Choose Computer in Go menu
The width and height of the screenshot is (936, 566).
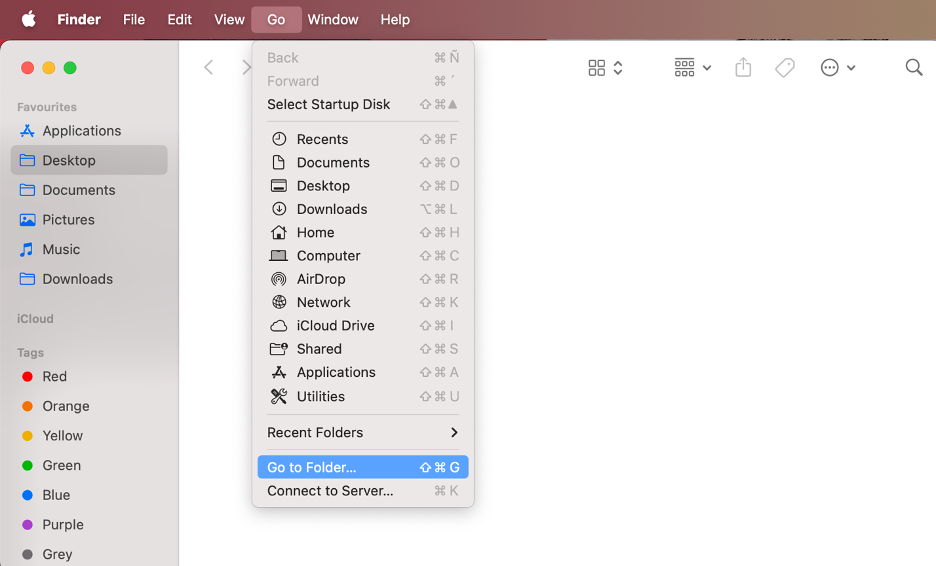(363, 256)
